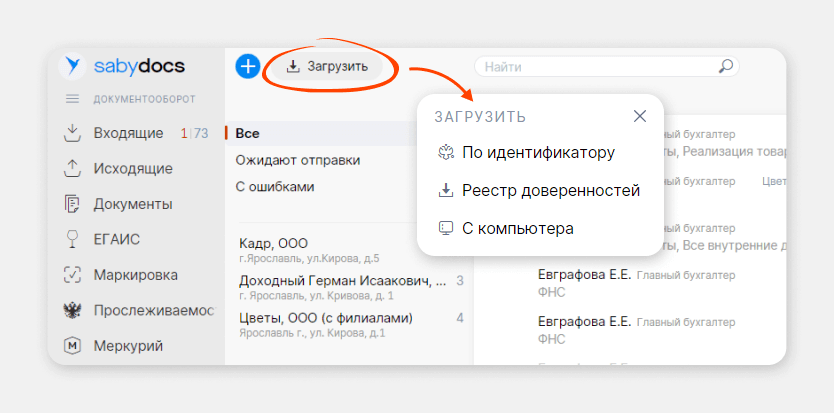Open Входящие inbox section

(128, 133)
